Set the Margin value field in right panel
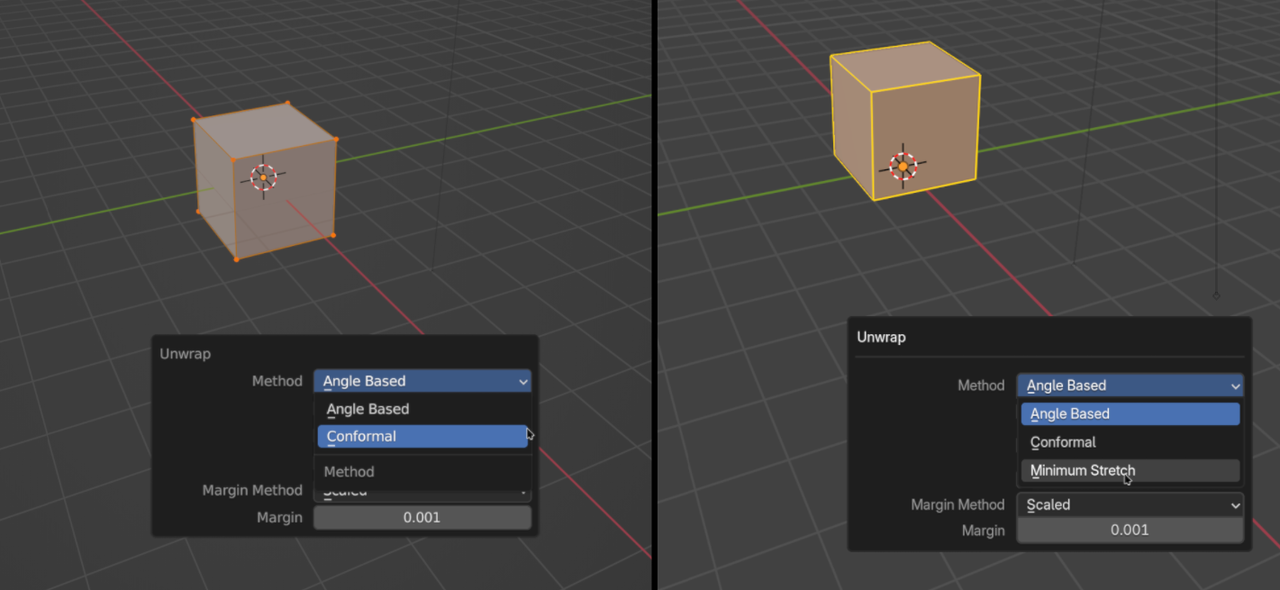 coord(1130,530)
